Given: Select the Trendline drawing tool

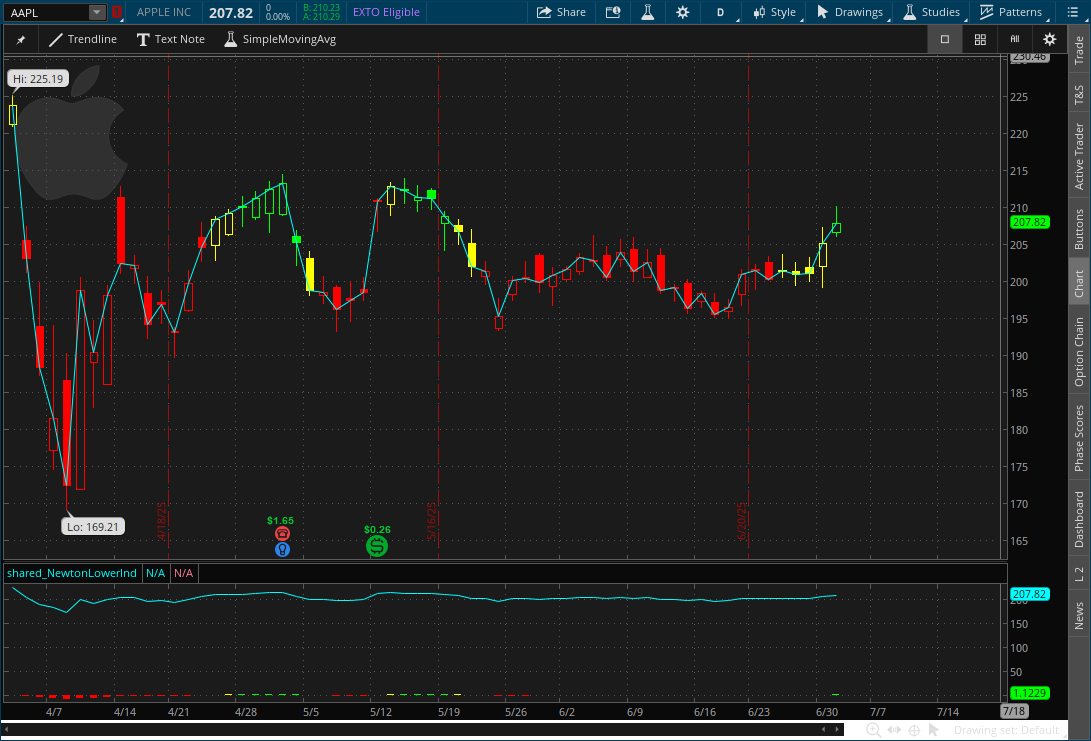Looking at the screenshot, I should point(83,39).
